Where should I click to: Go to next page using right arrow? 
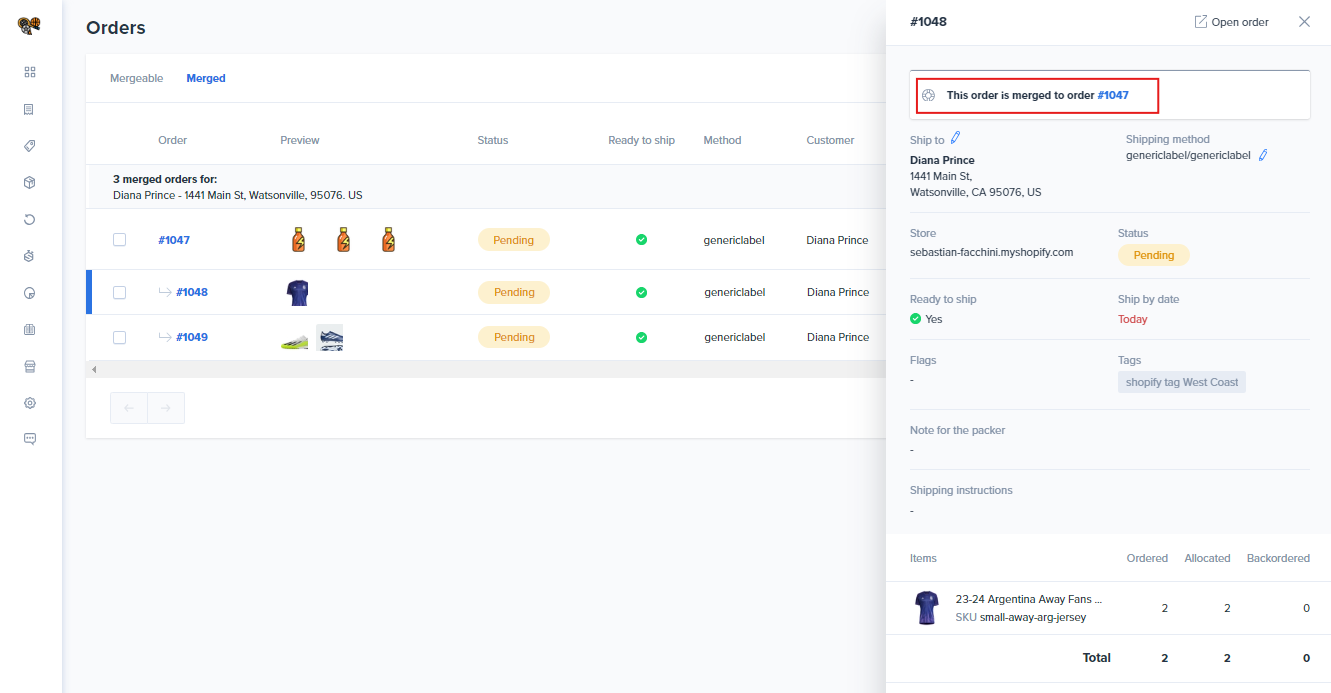(166, 408)
